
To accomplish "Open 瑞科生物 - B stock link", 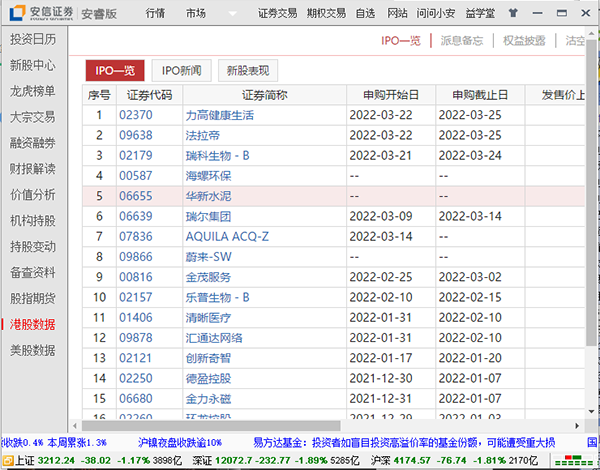I will [x=217, y=156].
